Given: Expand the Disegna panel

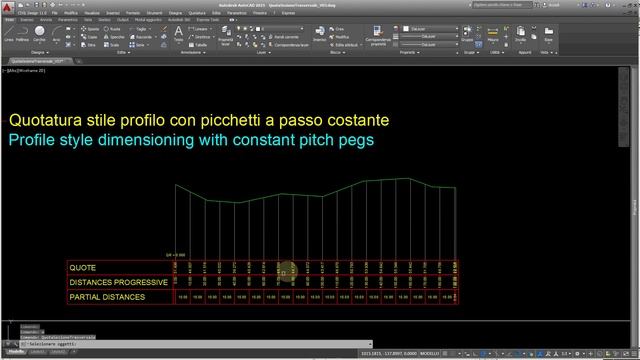Looking at the screenshot, I should tap(40, 53).
